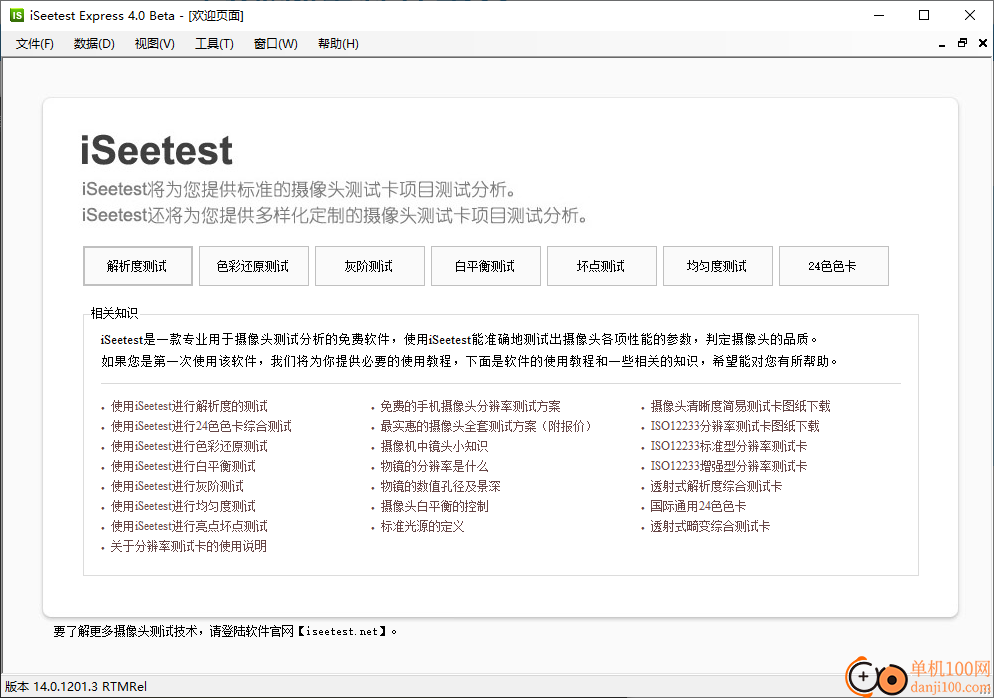Open article 摄像头白平衡的控制
The image size is (994, 698).
click(x=434, y=507)
